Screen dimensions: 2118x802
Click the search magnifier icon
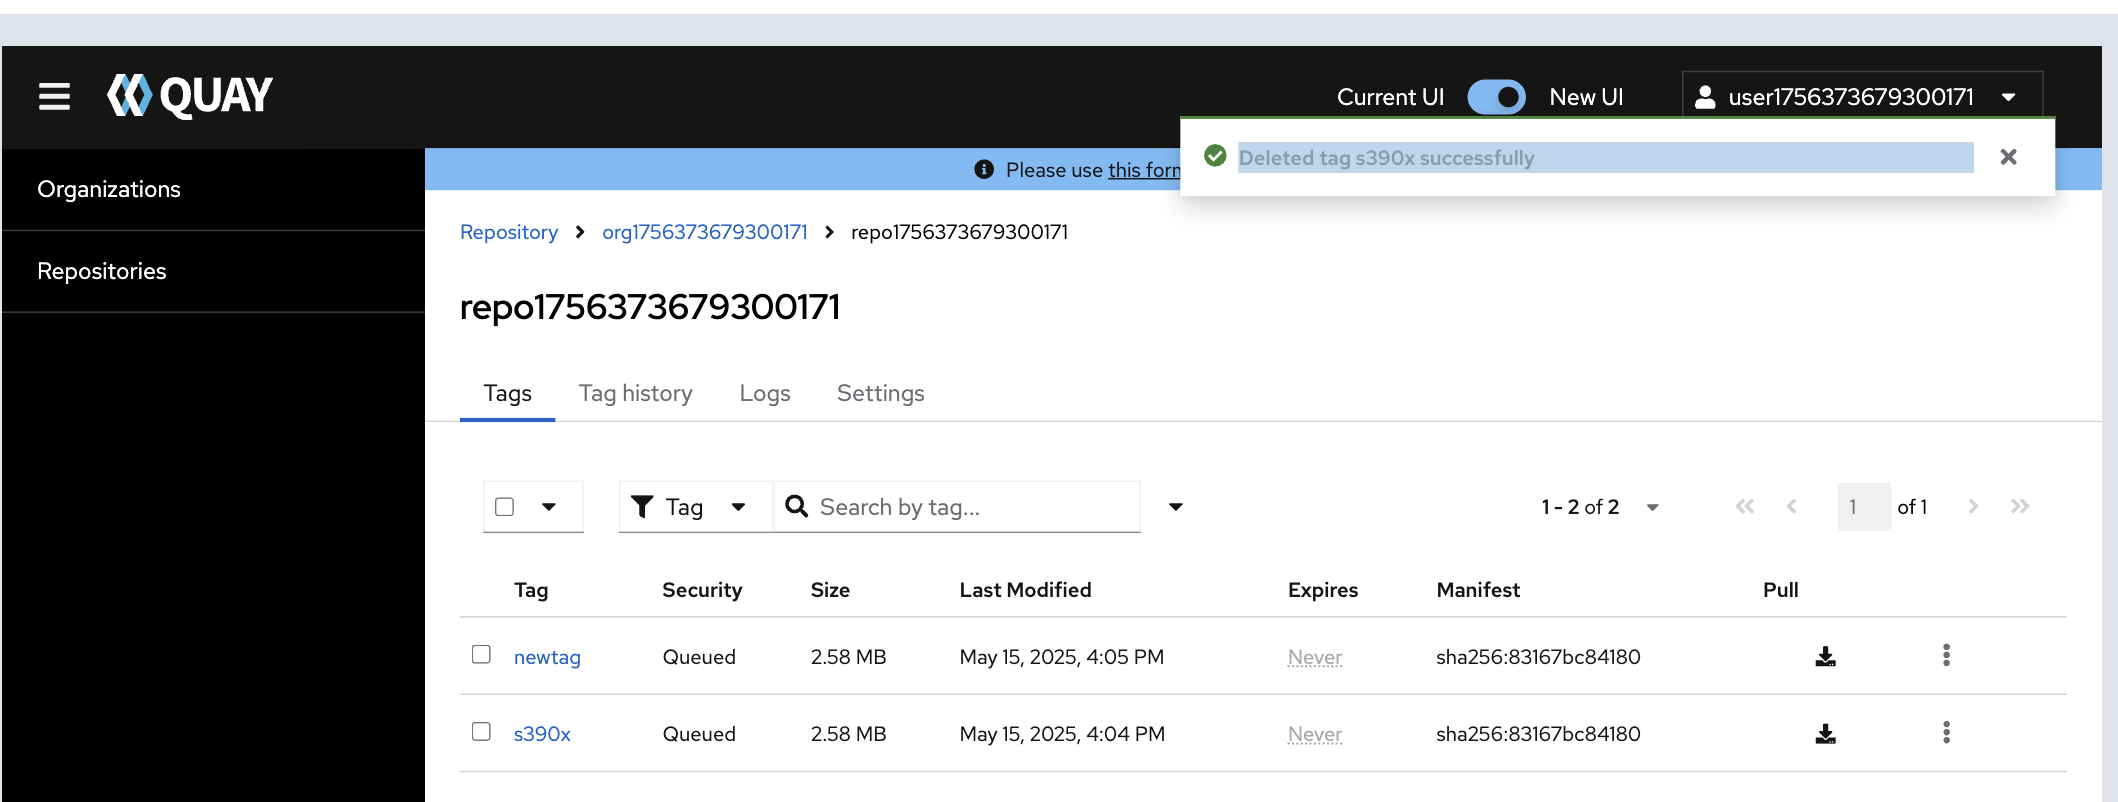pyautogui.click(x=796, y=507)
